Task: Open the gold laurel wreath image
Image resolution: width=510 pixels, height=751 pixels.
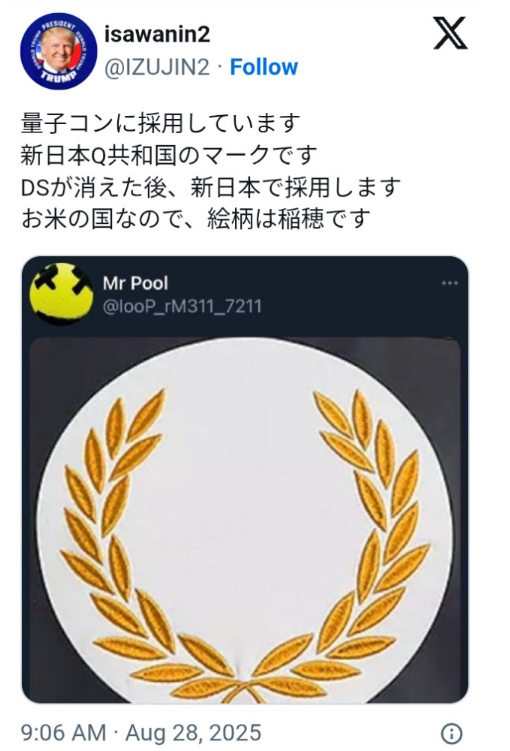Action: click(245, 520)
